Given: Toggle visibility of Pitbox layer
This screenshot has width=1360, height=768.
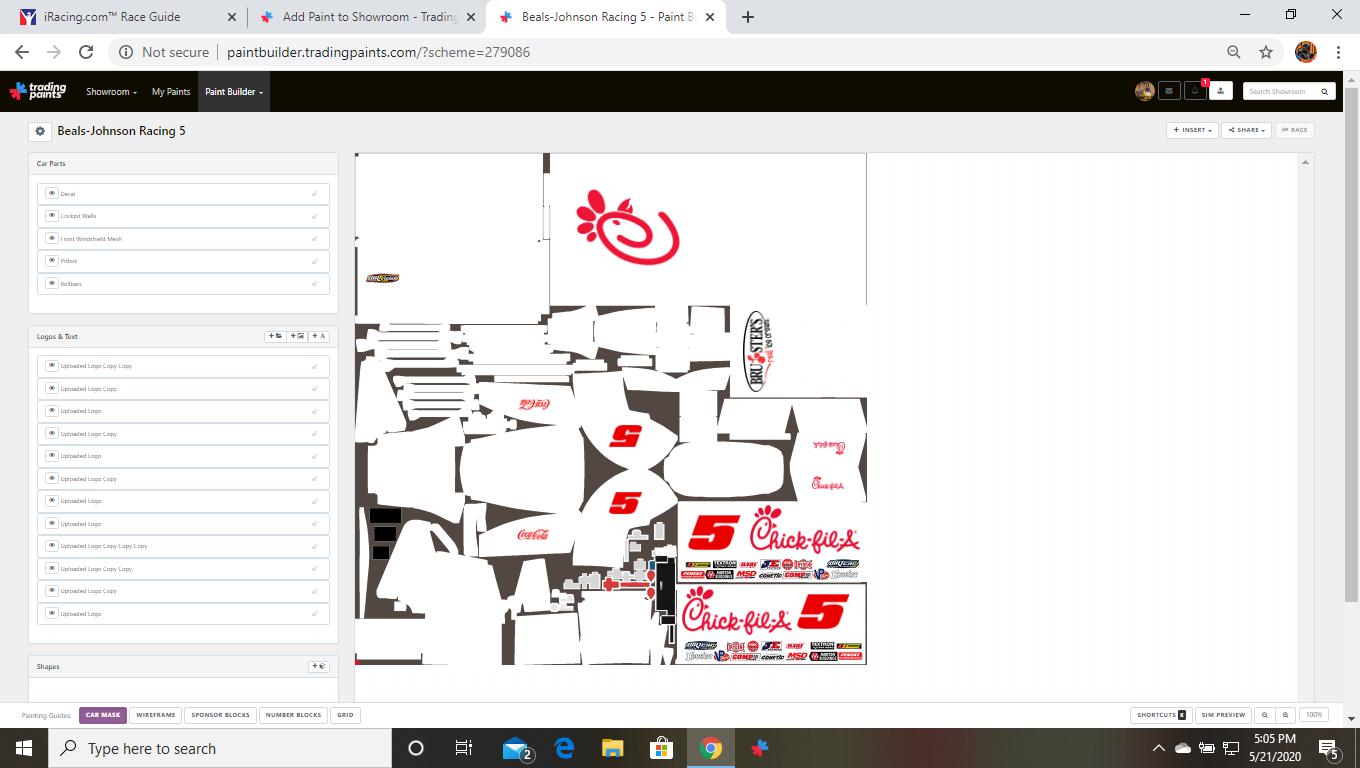Looking at the screenshot, I should (51, 261).
